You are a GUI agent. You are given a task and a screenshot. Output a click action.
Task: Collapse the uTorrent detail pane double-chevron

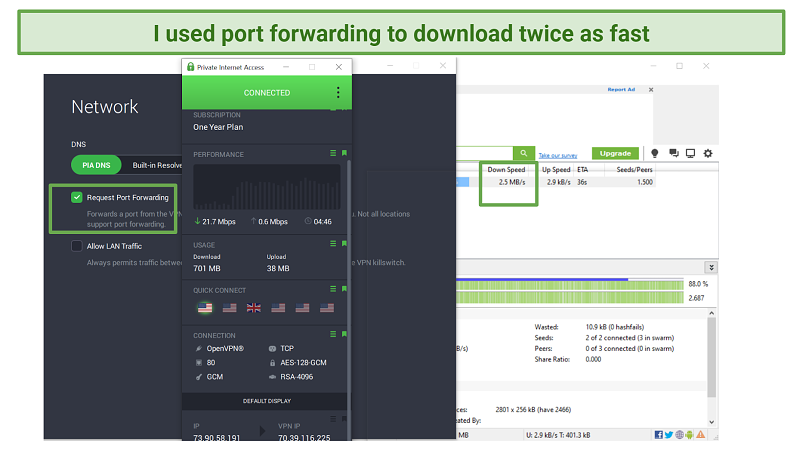pyautogui.click(x=711, y=267)
